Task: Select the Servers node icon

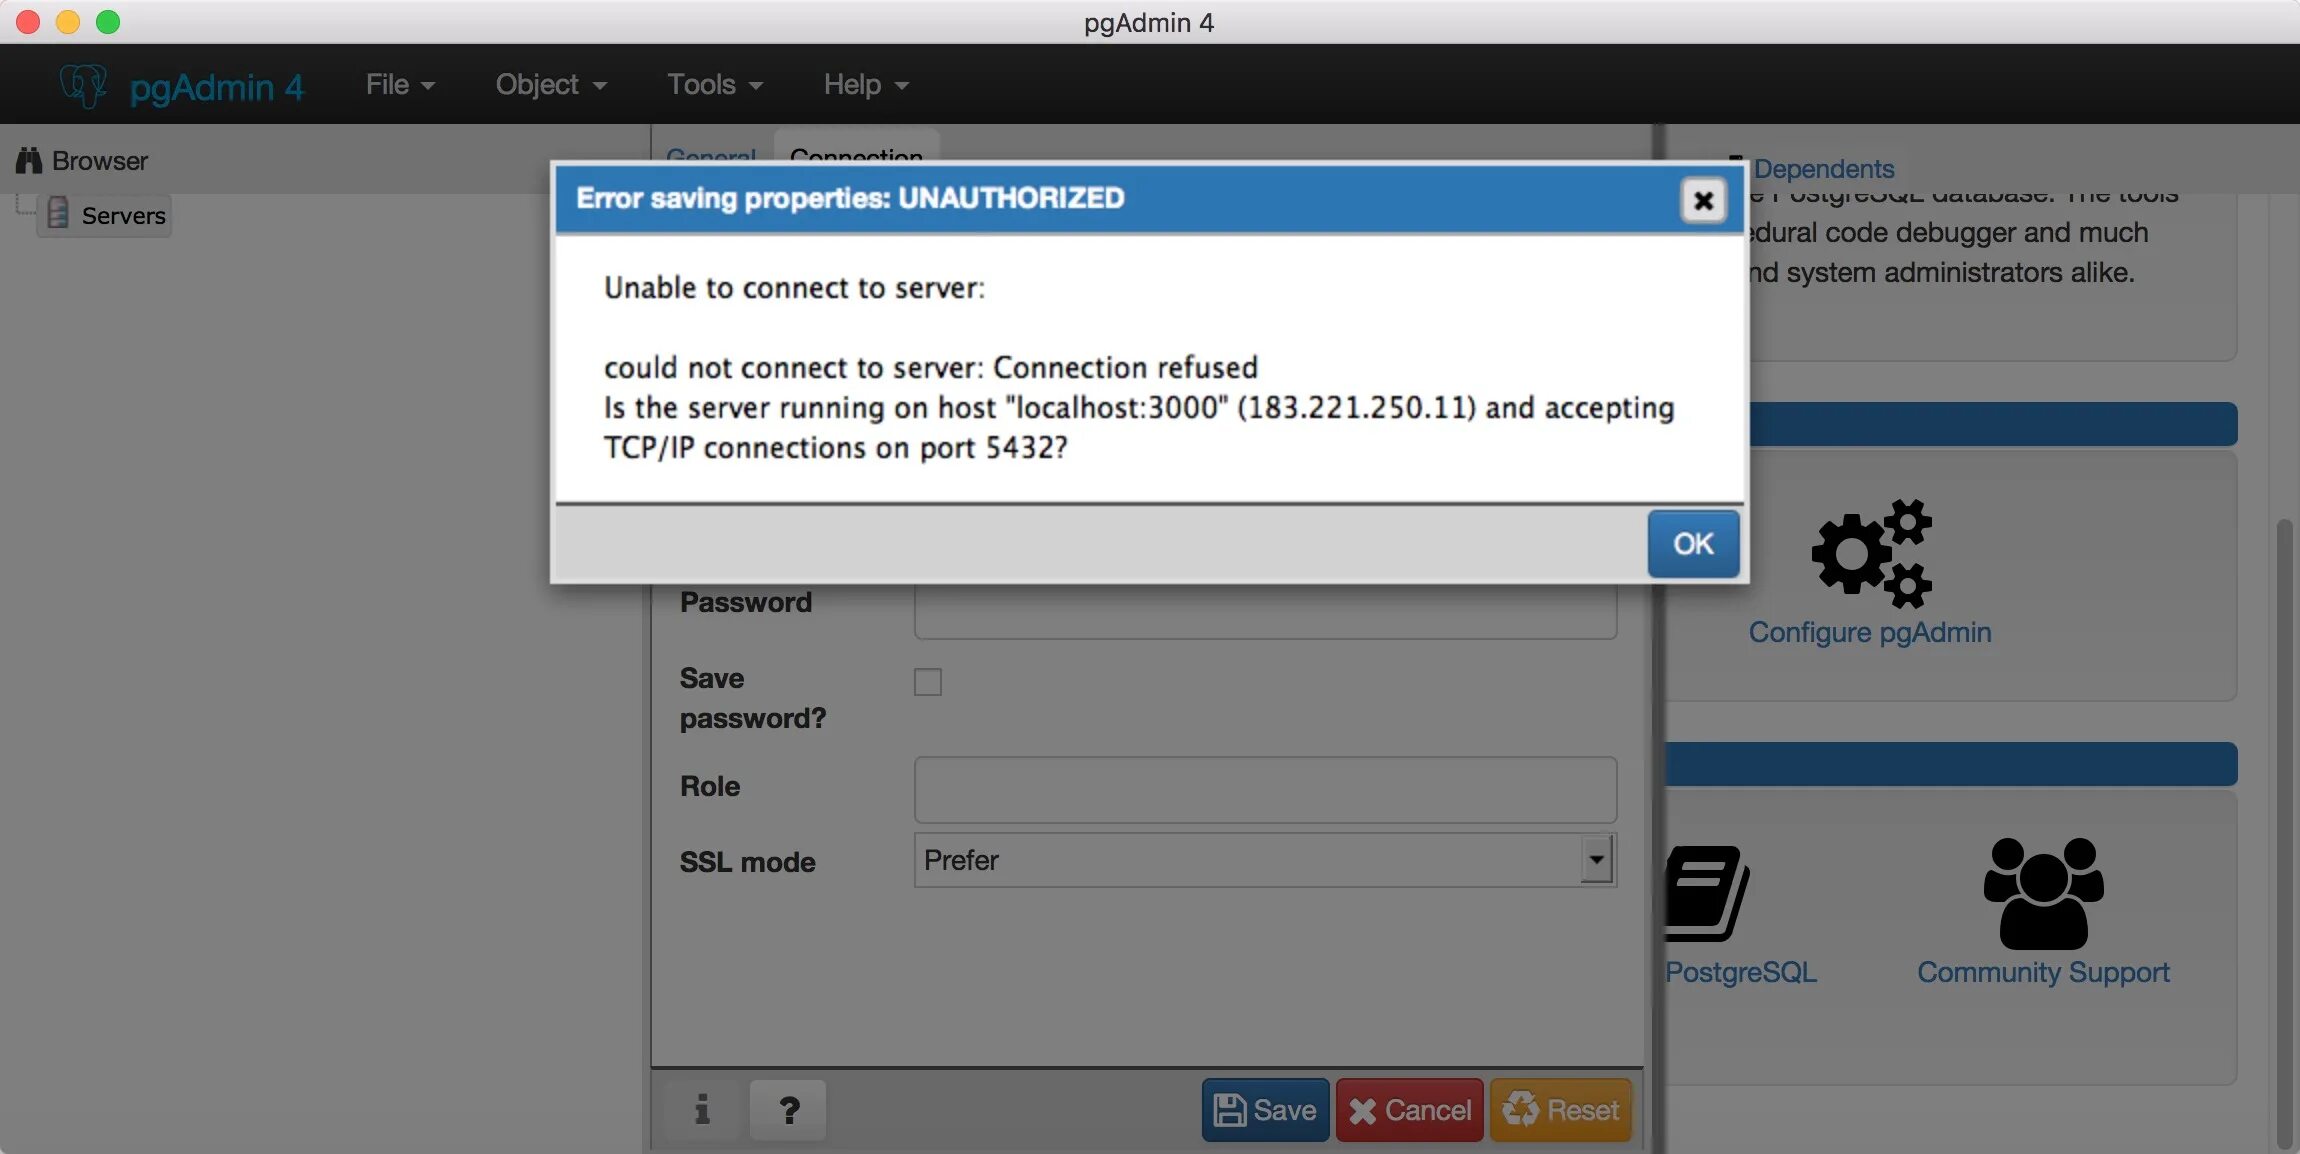Action: 58,214
